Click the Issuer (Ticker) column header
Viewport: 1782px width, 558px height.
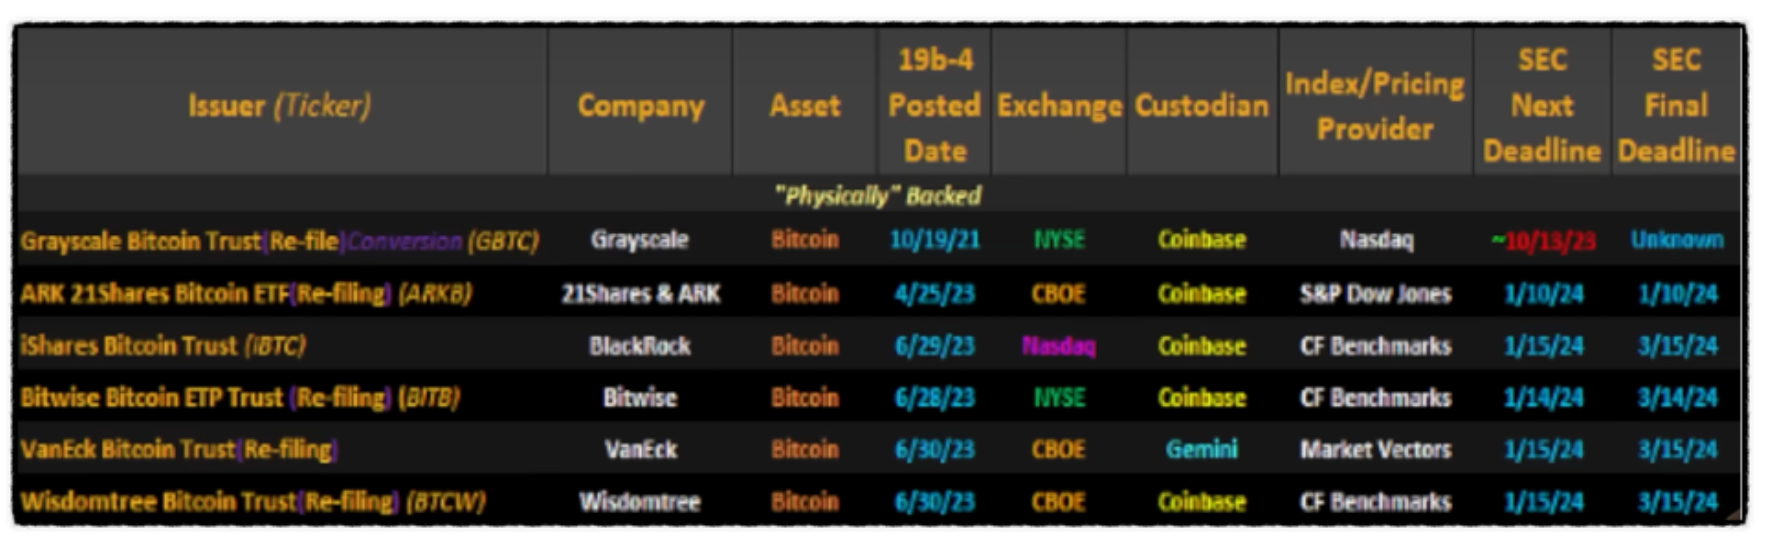click(x=279, y=105)
